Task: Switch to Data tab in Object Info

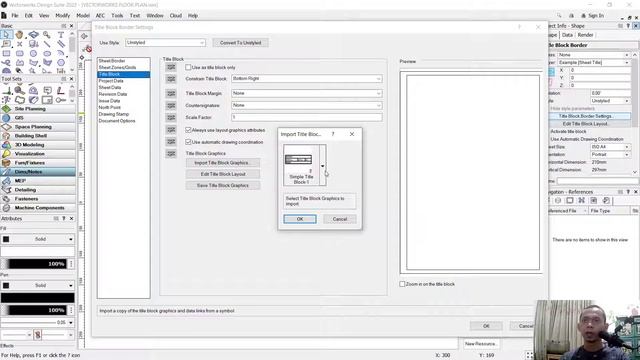Action: pyautogui.click(x=567, y=35)
